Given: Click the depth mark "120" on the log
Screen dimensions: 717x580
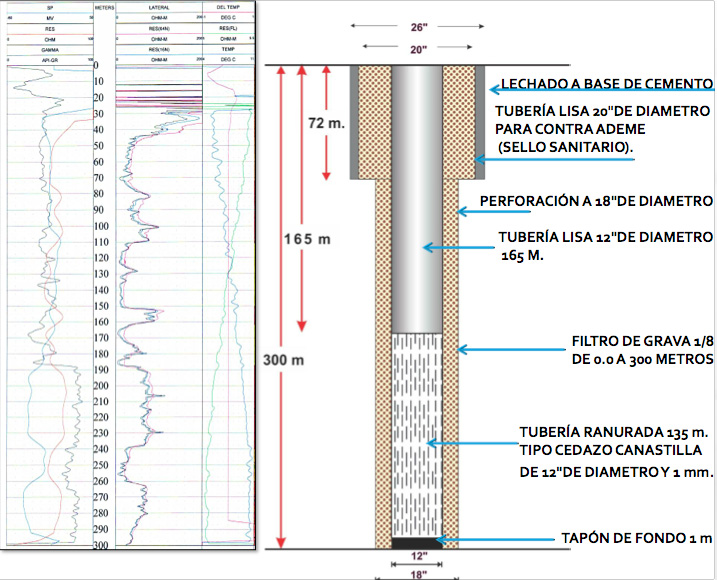Looking at the screenshot, I should [x=101, y=258].
